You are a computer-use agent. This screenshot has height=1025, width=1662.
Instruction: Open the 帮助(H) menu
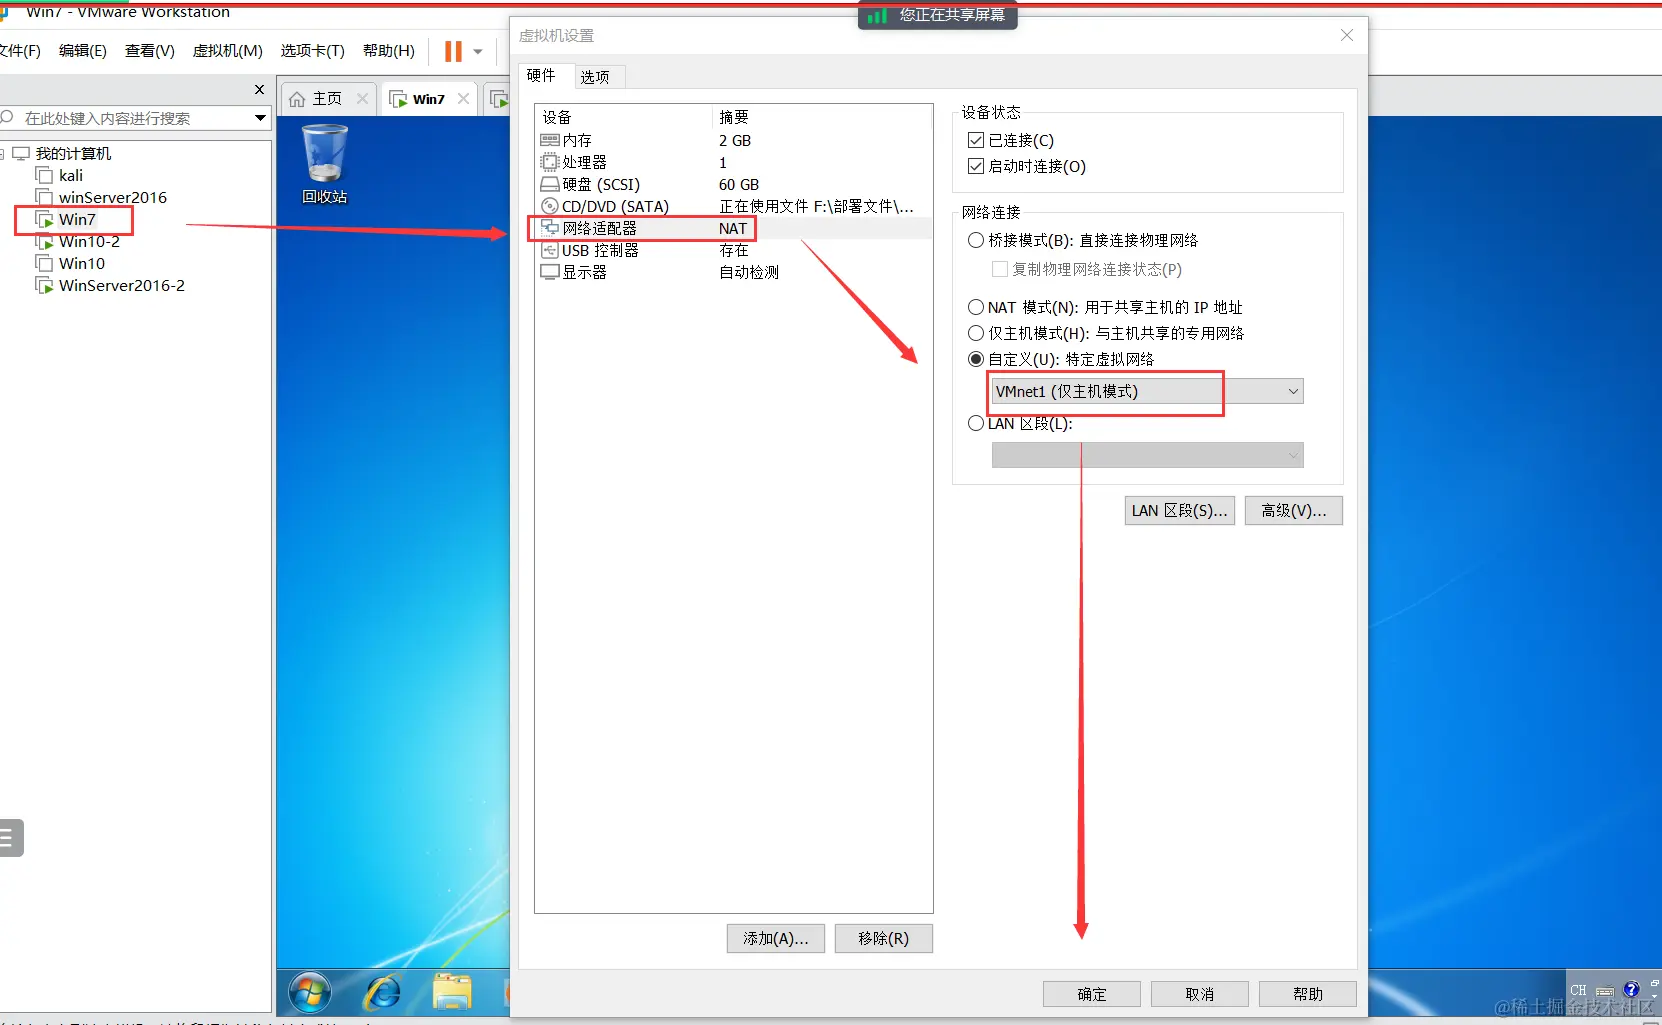click(389, 51)
